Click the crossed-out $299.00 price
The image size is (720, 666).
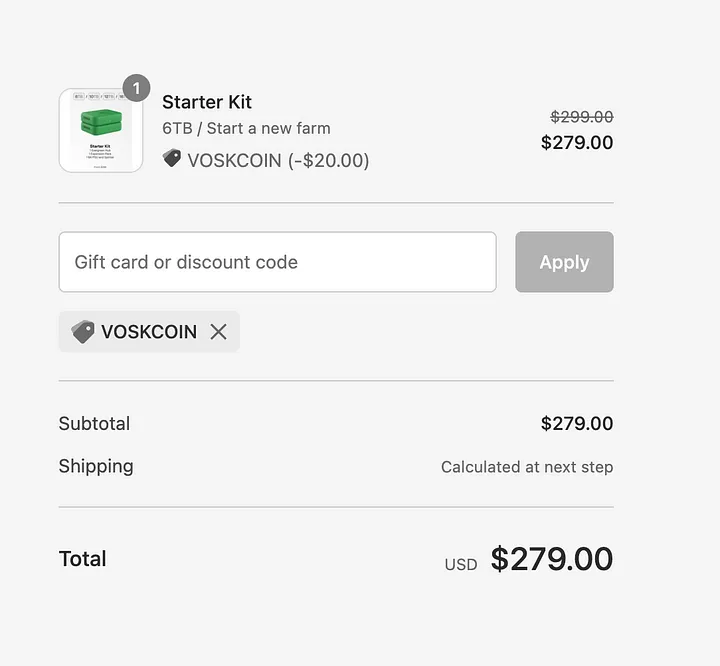(582, 117)
